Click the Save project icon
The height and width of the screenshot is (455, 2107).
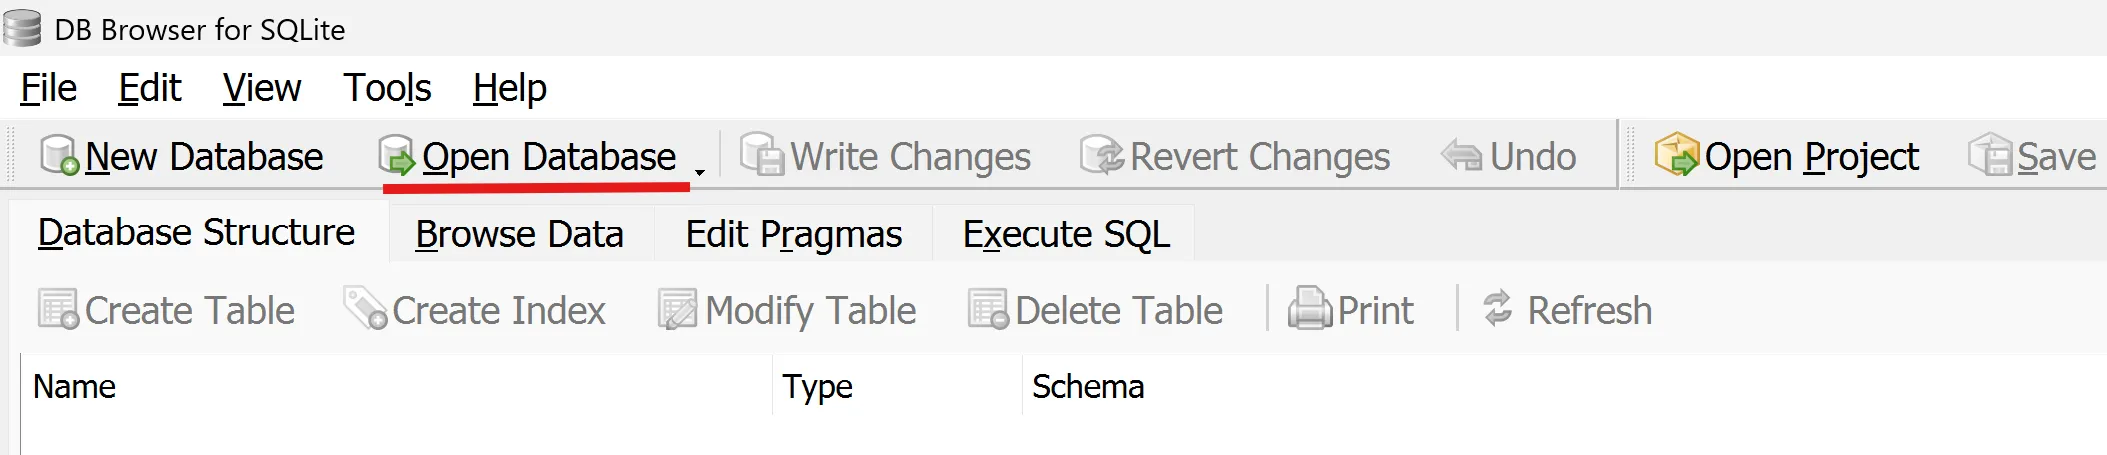[x=1989, y=156]
